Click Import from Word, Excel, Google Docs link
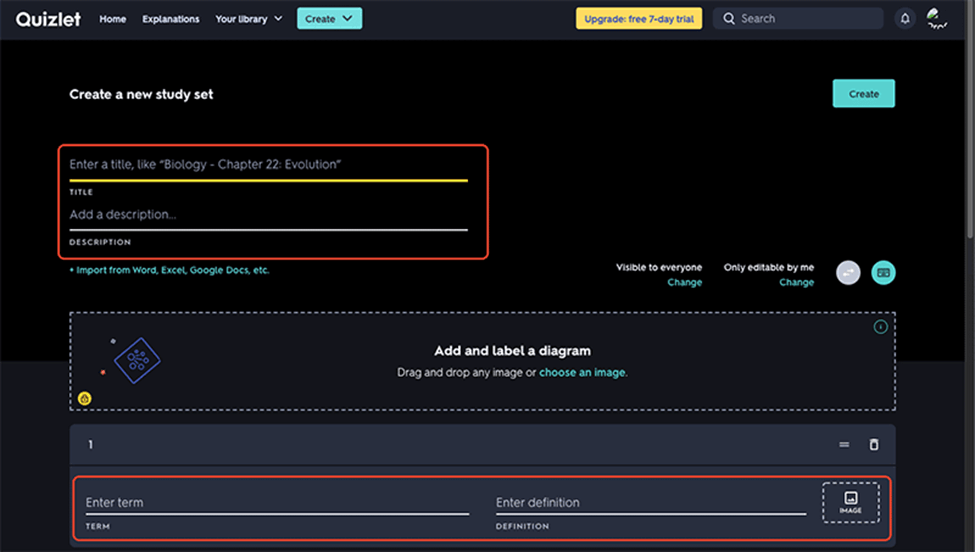The height and width of the screenshot is (552, 975). click(169, 270)
